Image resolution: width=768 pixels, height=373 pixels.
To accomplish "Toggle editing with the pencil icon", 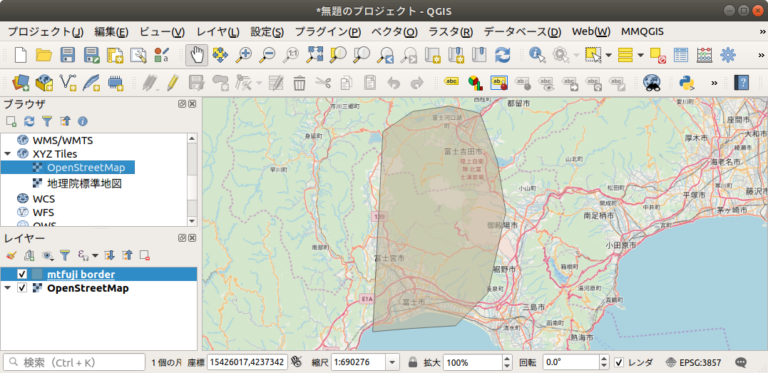I will point(172,82).
